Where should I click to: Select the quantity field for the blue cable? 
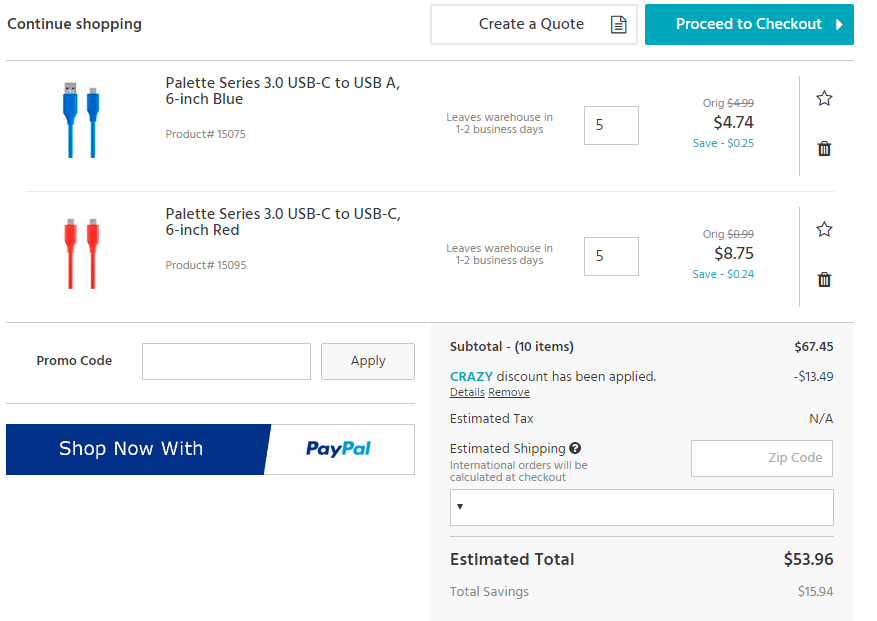611,125
